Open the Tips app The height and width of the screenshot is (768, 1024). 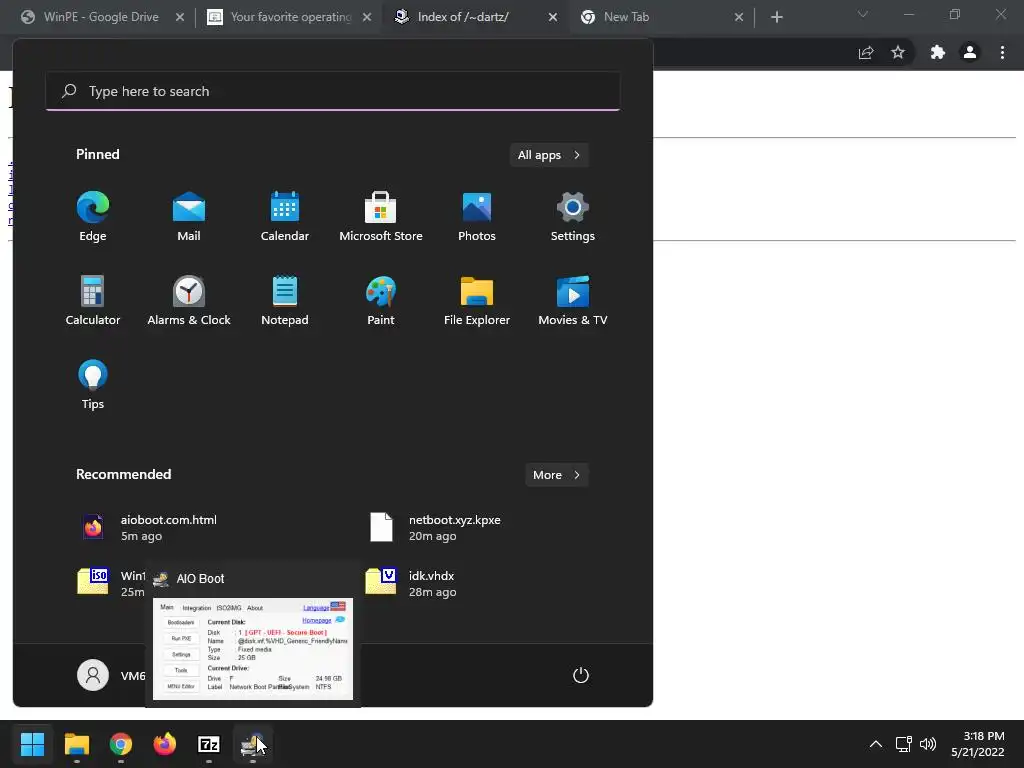click(x=93, y=385)
